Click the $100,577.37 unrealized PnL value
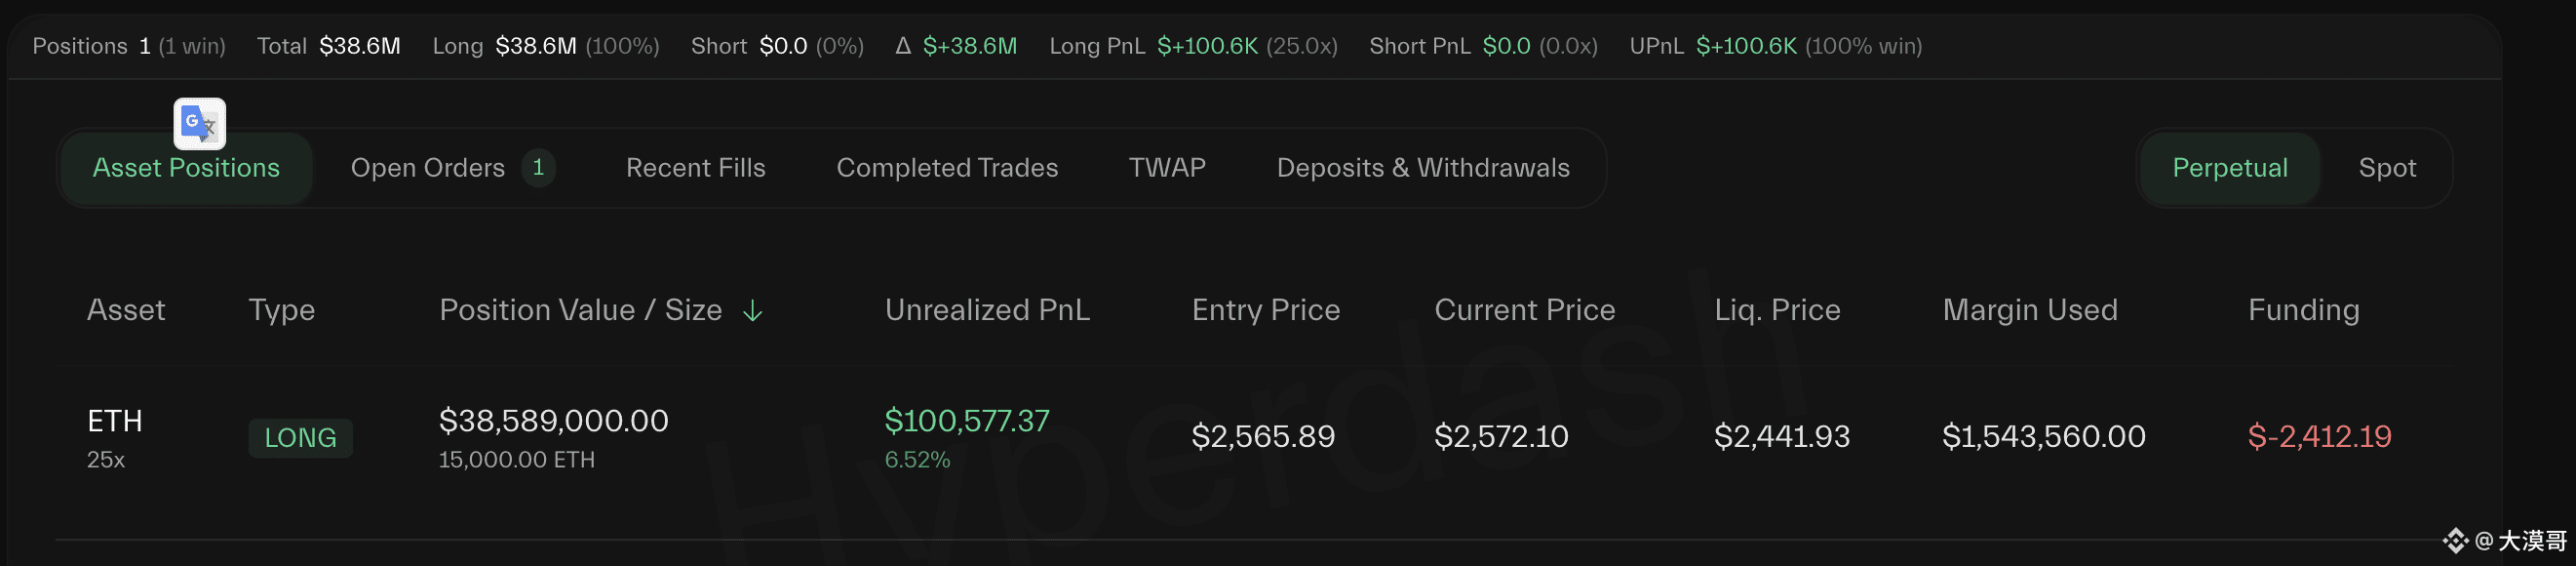2576x566 pixels. tap(967, 421)
